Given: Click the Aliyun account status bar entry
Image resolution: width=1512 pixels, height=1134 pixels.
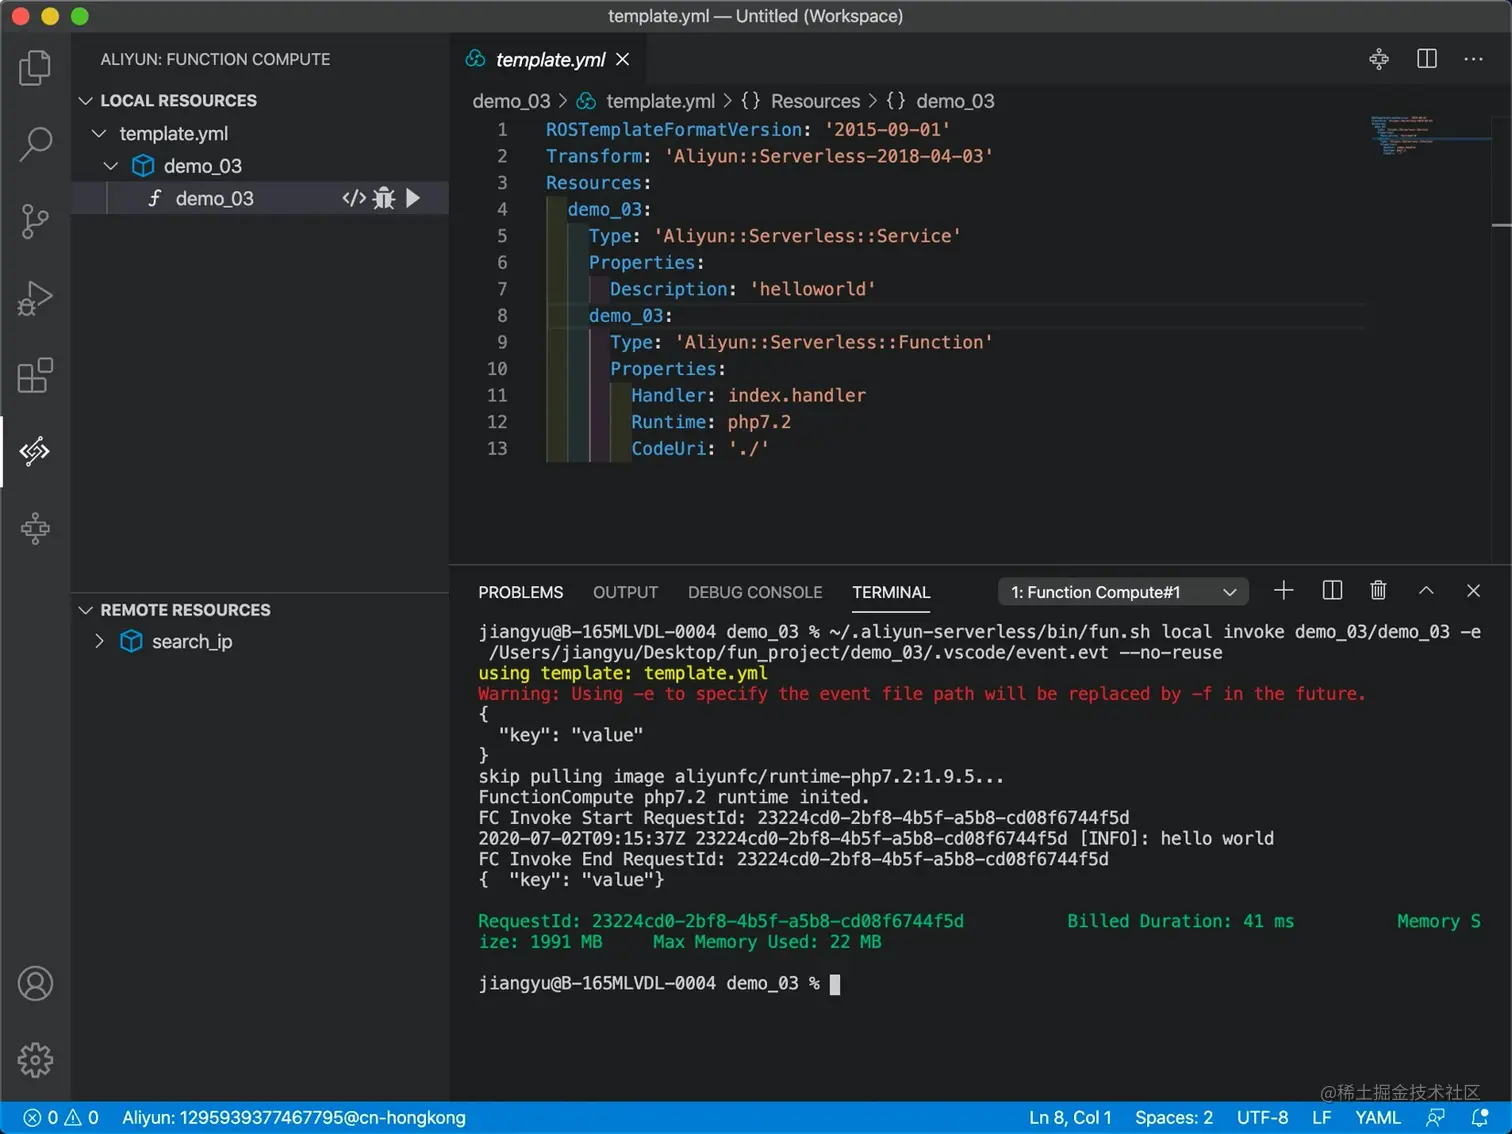Looking at the screenshot, I should pos(294,1118).
